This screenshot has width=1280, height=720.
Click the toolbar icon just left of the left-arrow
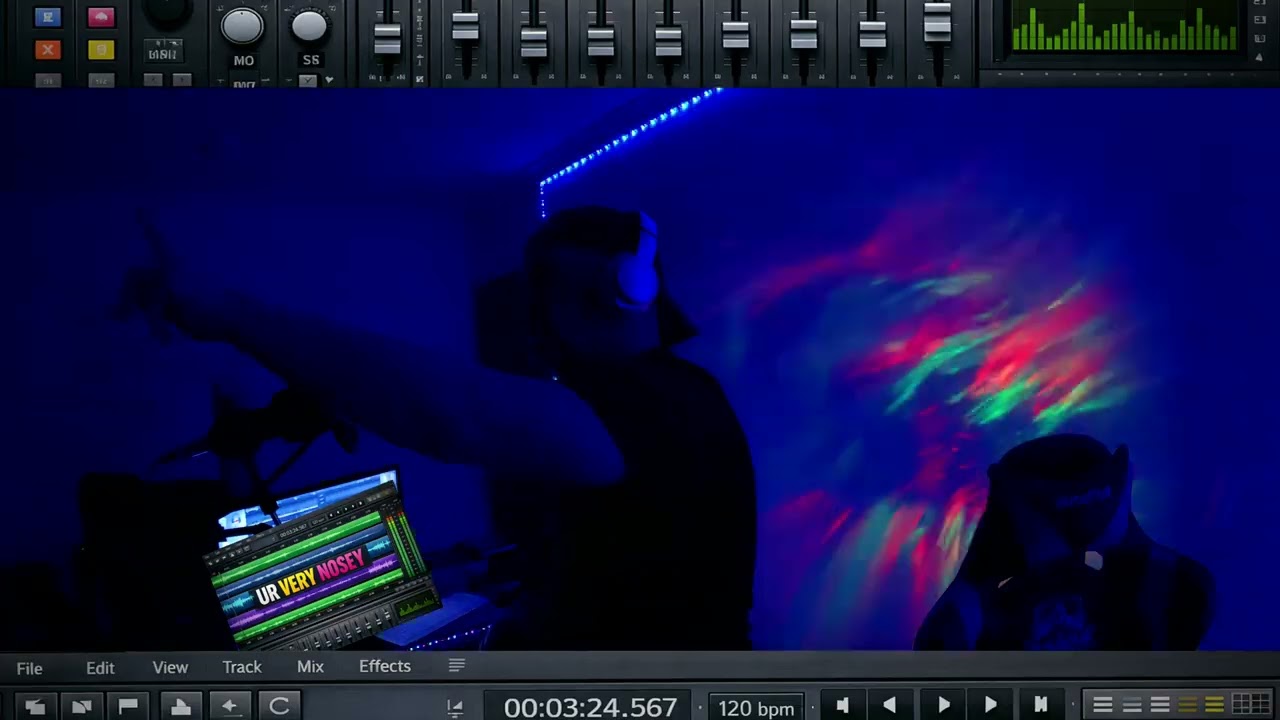point(181,706)
